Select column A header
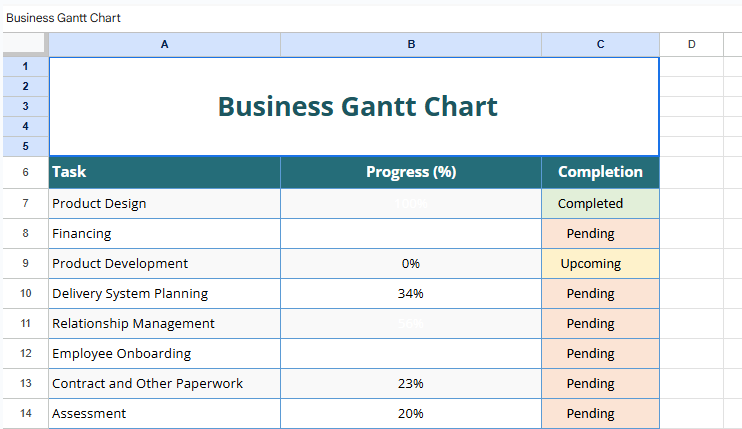 pos(164,44)
